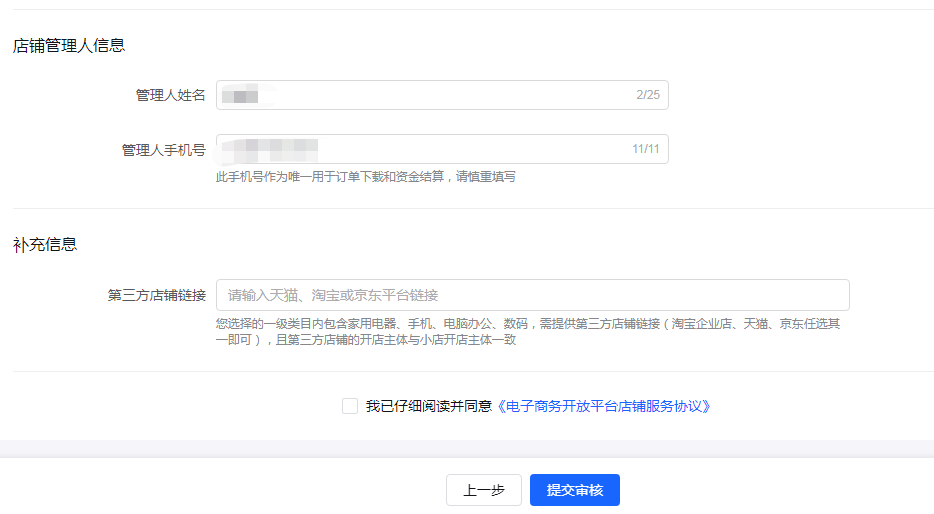Select the 补充信息 section heading
The width and height of the screenshot is (934, 514).
tap(45, 244)
